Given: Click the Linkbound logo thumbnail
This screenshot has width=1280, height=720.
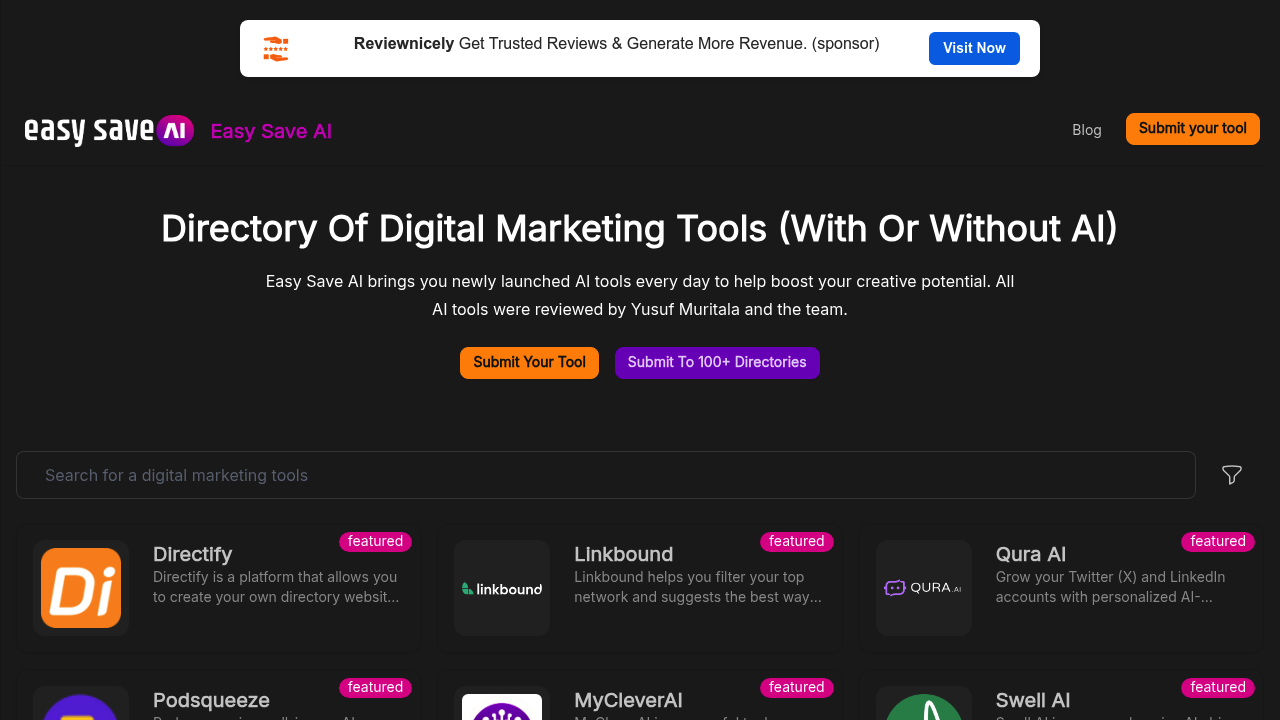Looking at the screenshot, I should (502, 588).
